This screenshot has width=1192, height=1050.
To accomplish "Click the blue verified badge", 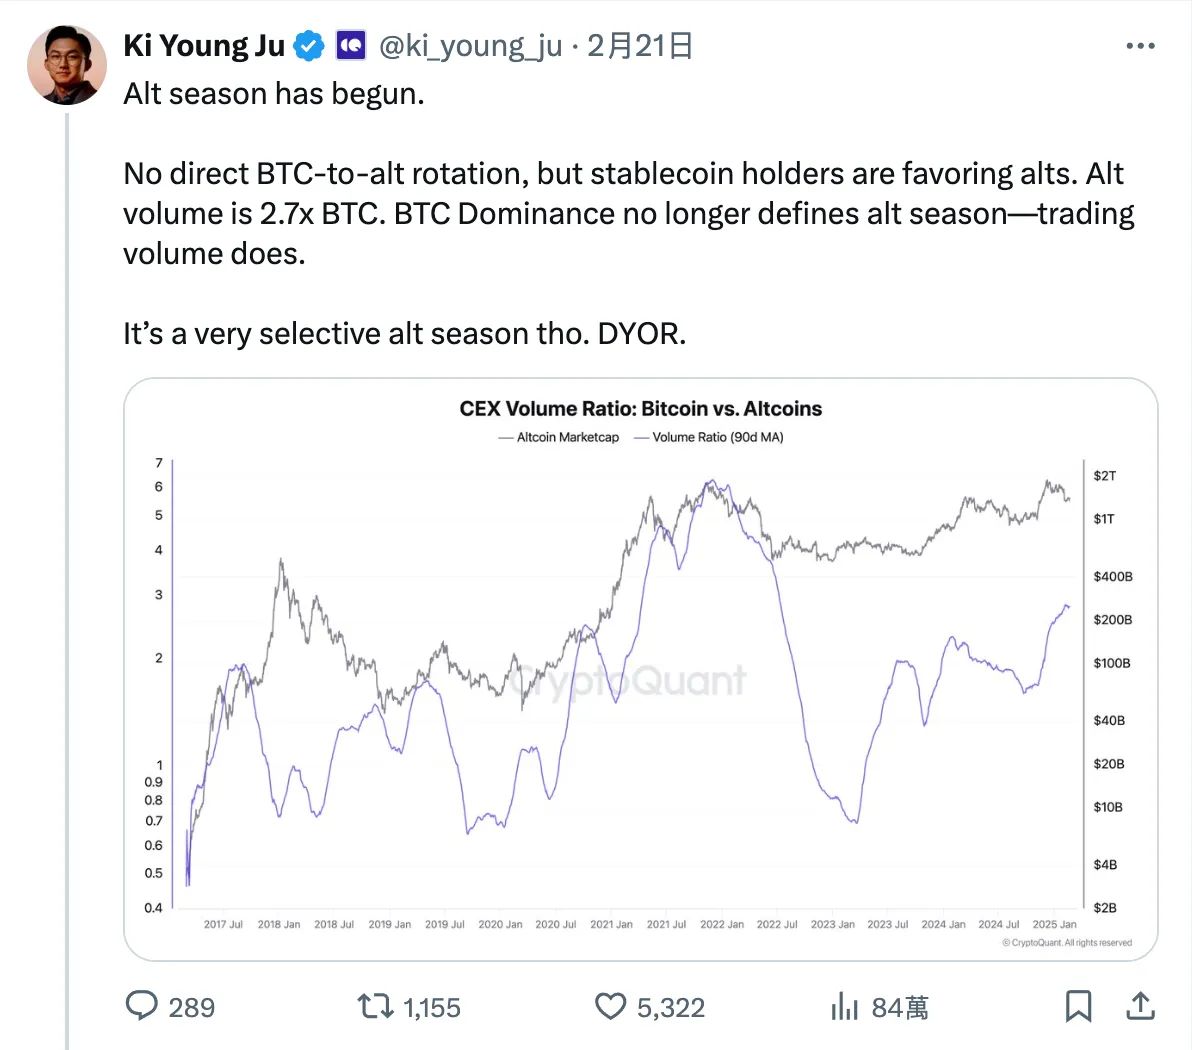I will click(x=308, y=46).
